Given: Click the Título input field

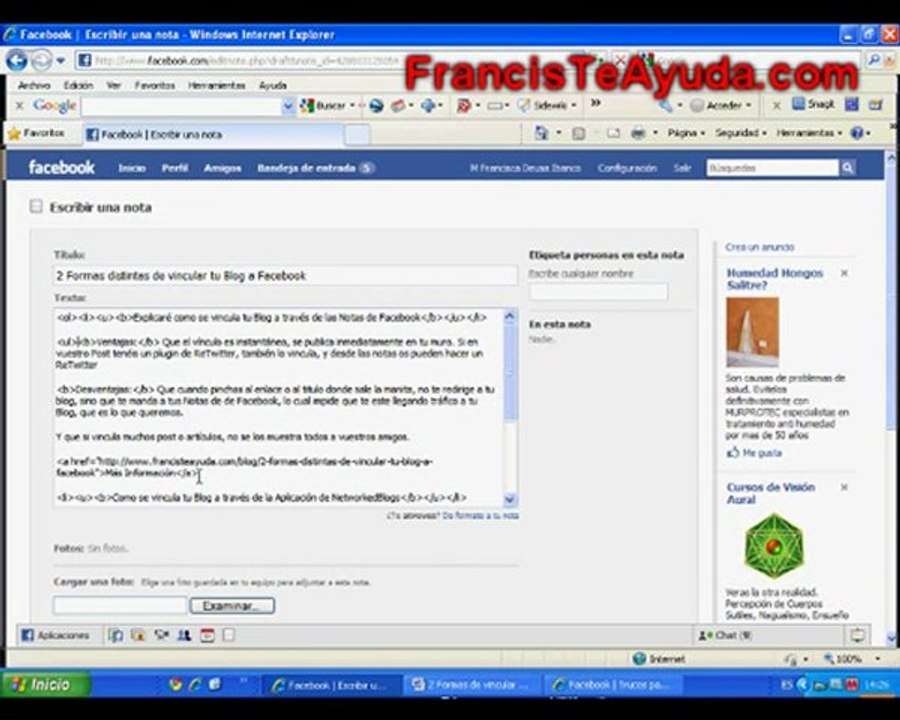Looking at the screenshot, I should [x=285, y=276].
